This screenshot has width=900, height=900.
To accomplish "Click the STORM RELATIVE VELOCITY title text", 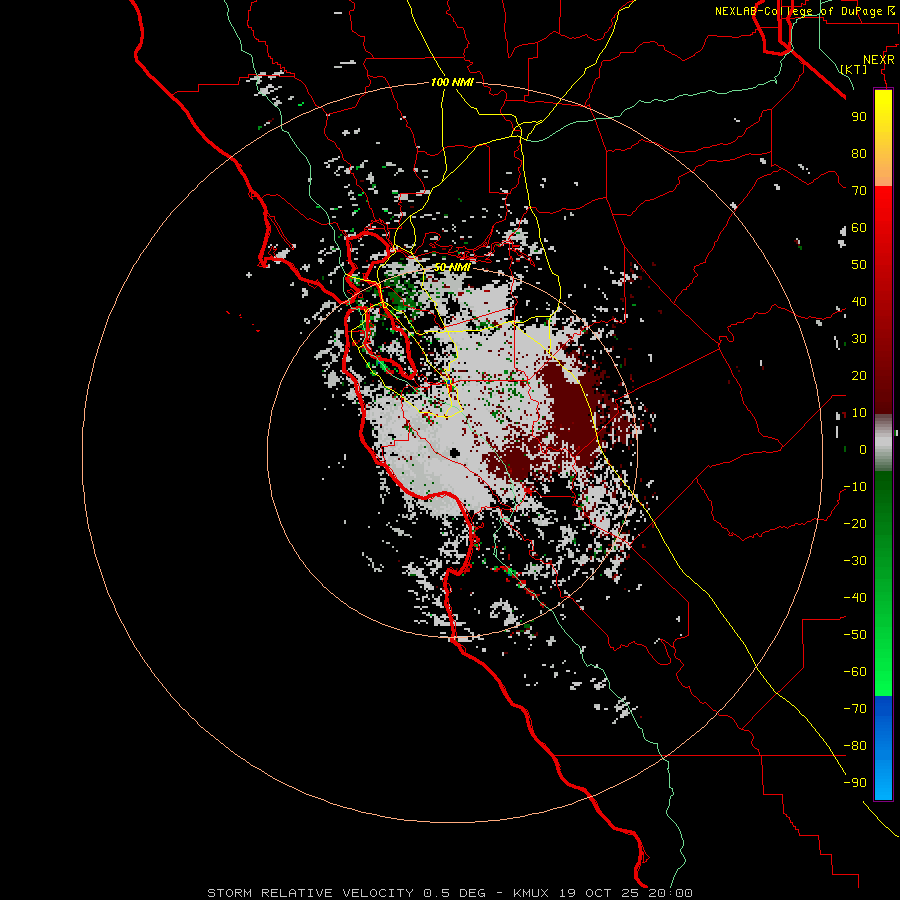I will pos(311,893).
